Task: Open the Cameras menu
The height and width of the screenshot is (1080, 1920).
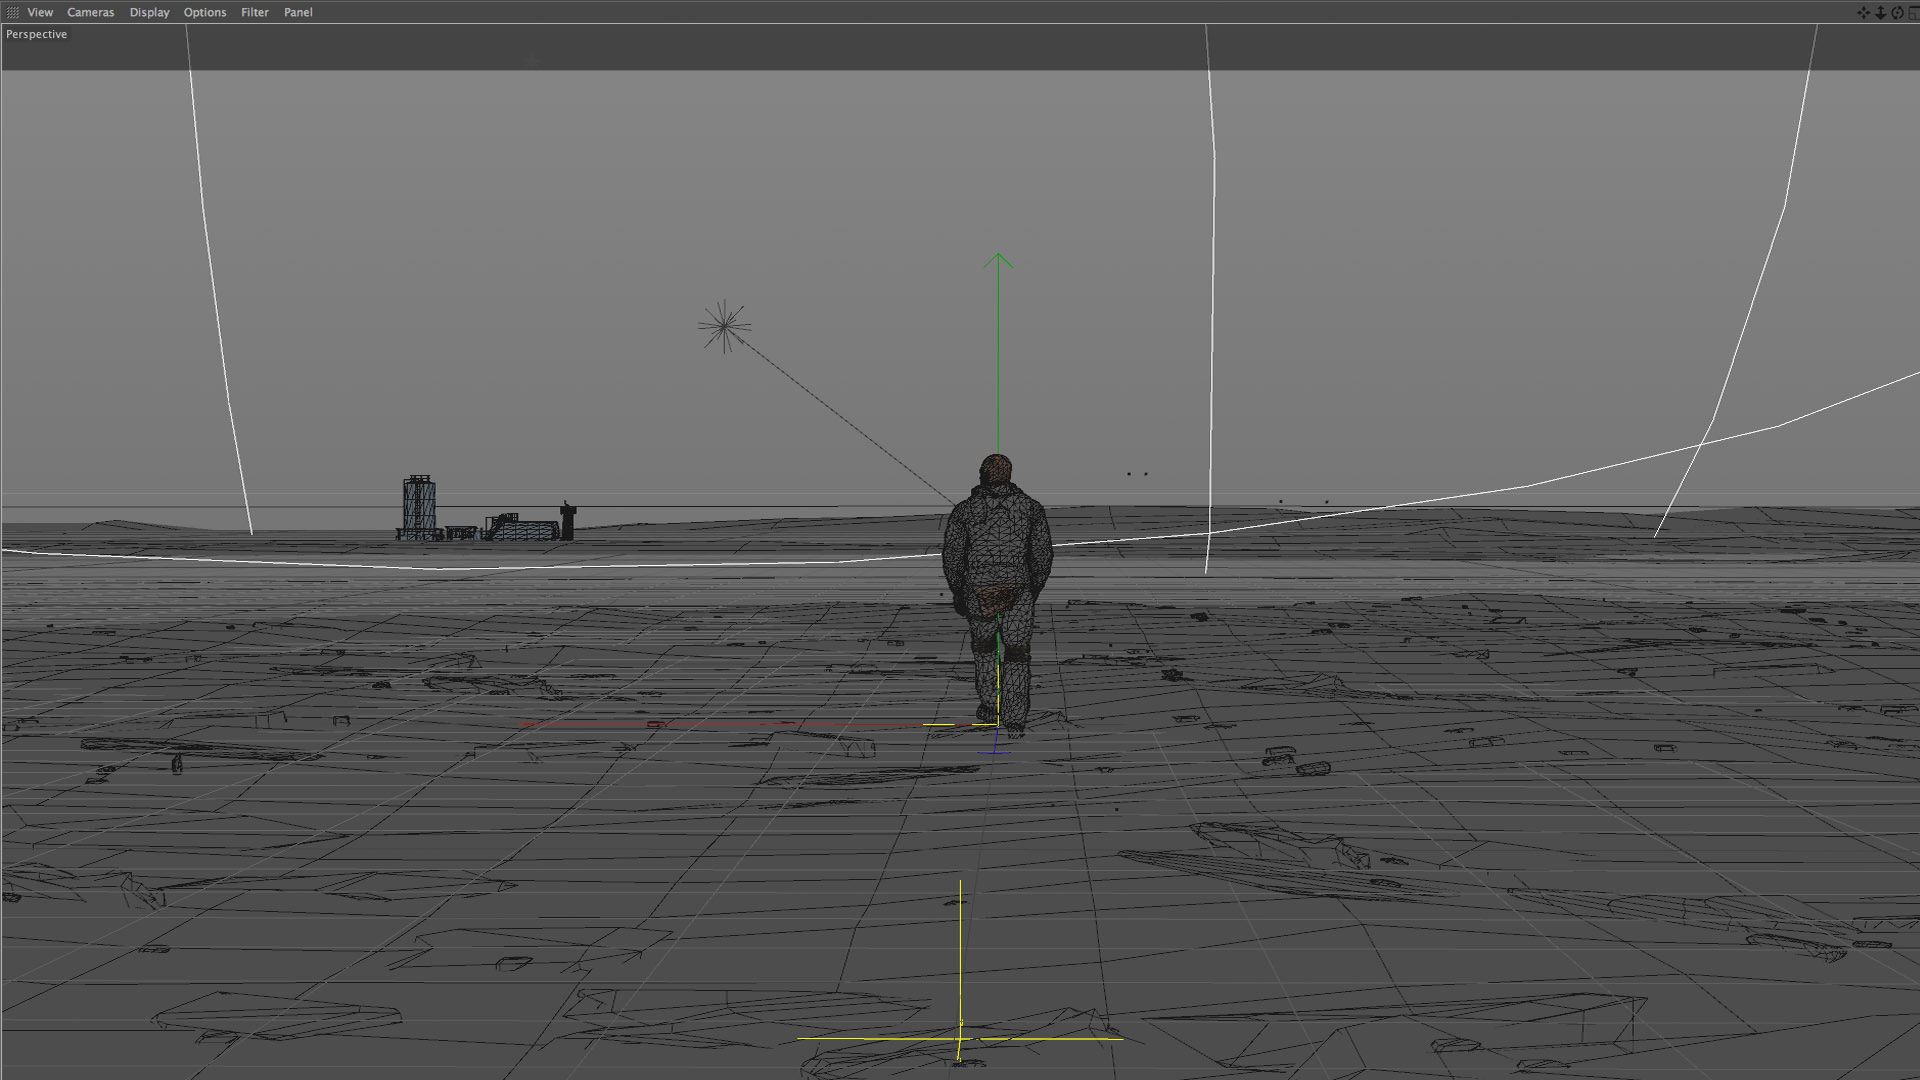Action: [x=90, y=13]
